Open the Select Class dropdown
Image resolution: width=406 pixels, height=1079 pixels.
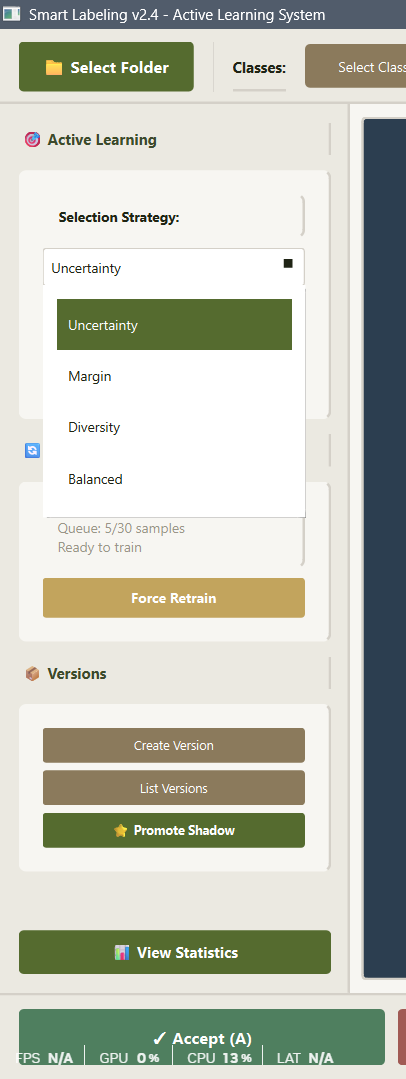pos(355,67)
